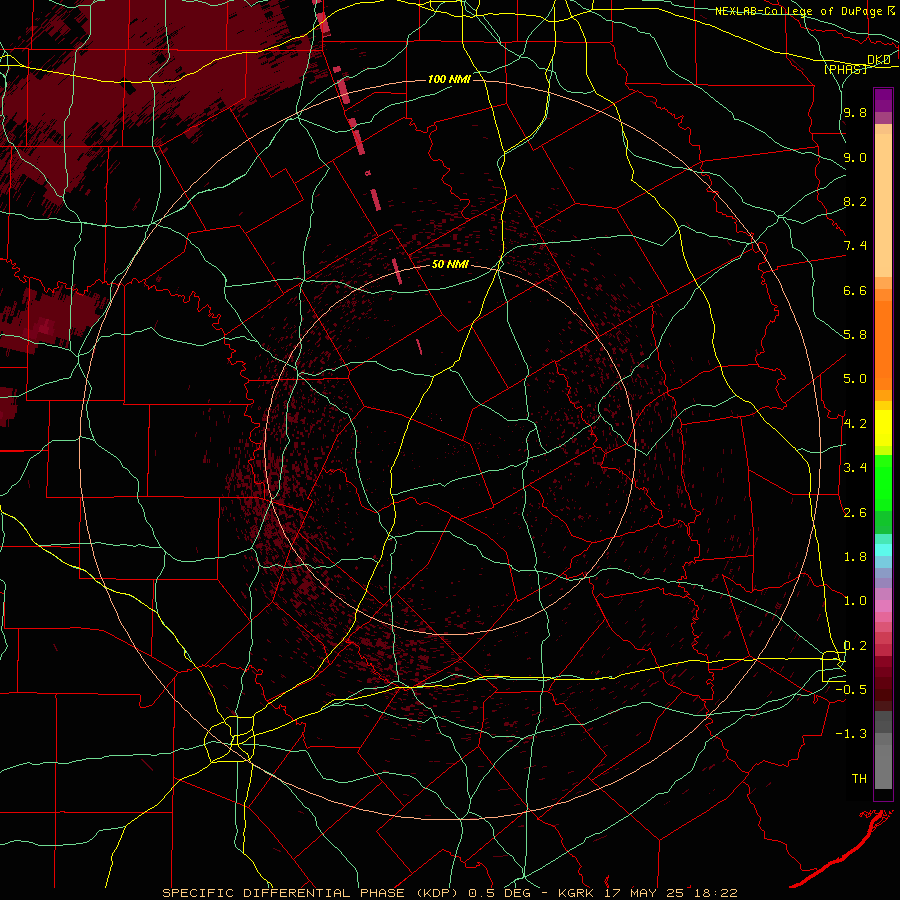Click the -1.3 scale value
900x900 pixels.
coord(851,734)
